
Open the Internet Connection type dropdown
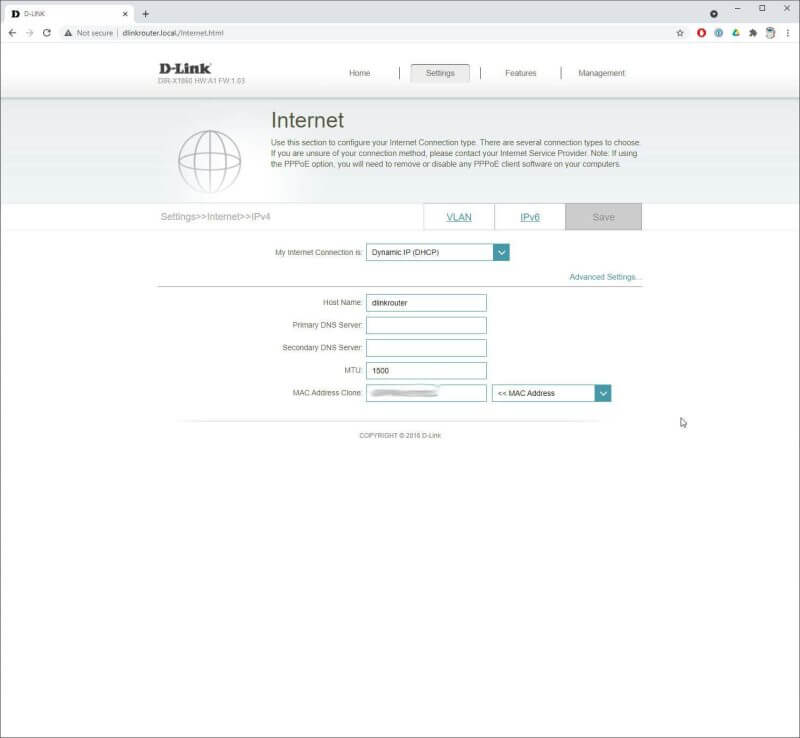click(438, 252)
